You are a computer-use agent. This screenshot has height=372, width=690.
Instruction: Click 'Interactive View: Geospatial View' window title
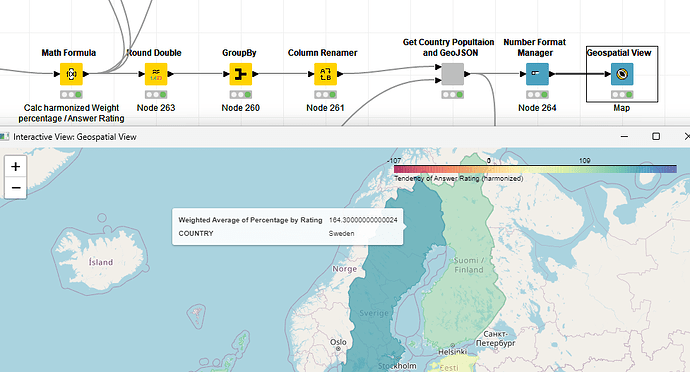75,137
